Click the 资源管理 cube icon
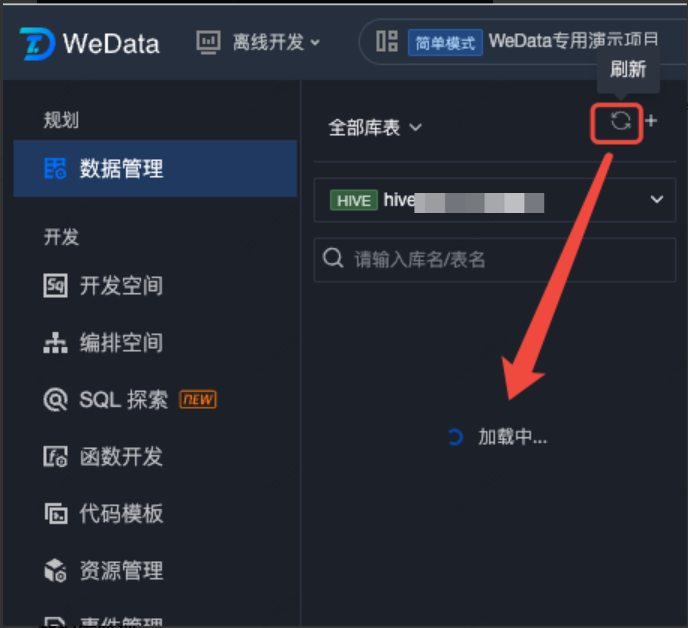Screen dimensions: 688x628 (55, 571)
